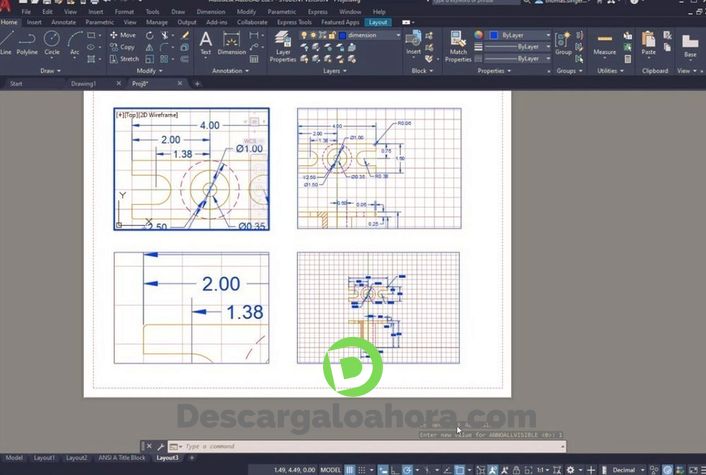This screenshot has width=706, height=475.
Task: Click the Erase tool icon
Action: coord(185,35)
